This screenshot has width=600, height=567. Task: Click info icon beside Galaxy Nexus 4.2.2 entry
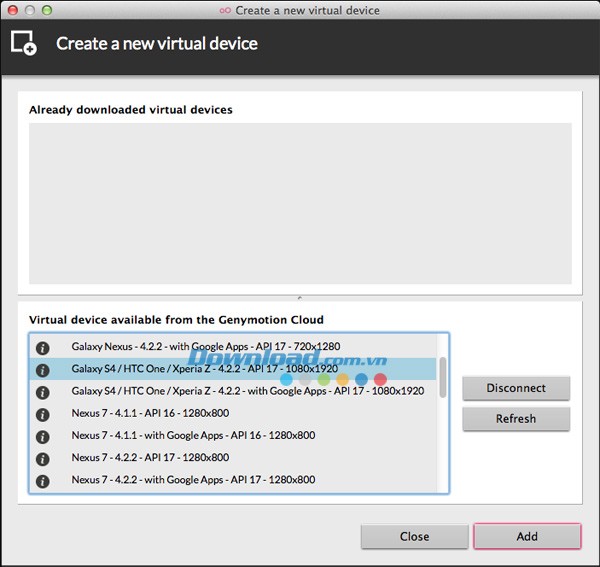click(42, 347)
